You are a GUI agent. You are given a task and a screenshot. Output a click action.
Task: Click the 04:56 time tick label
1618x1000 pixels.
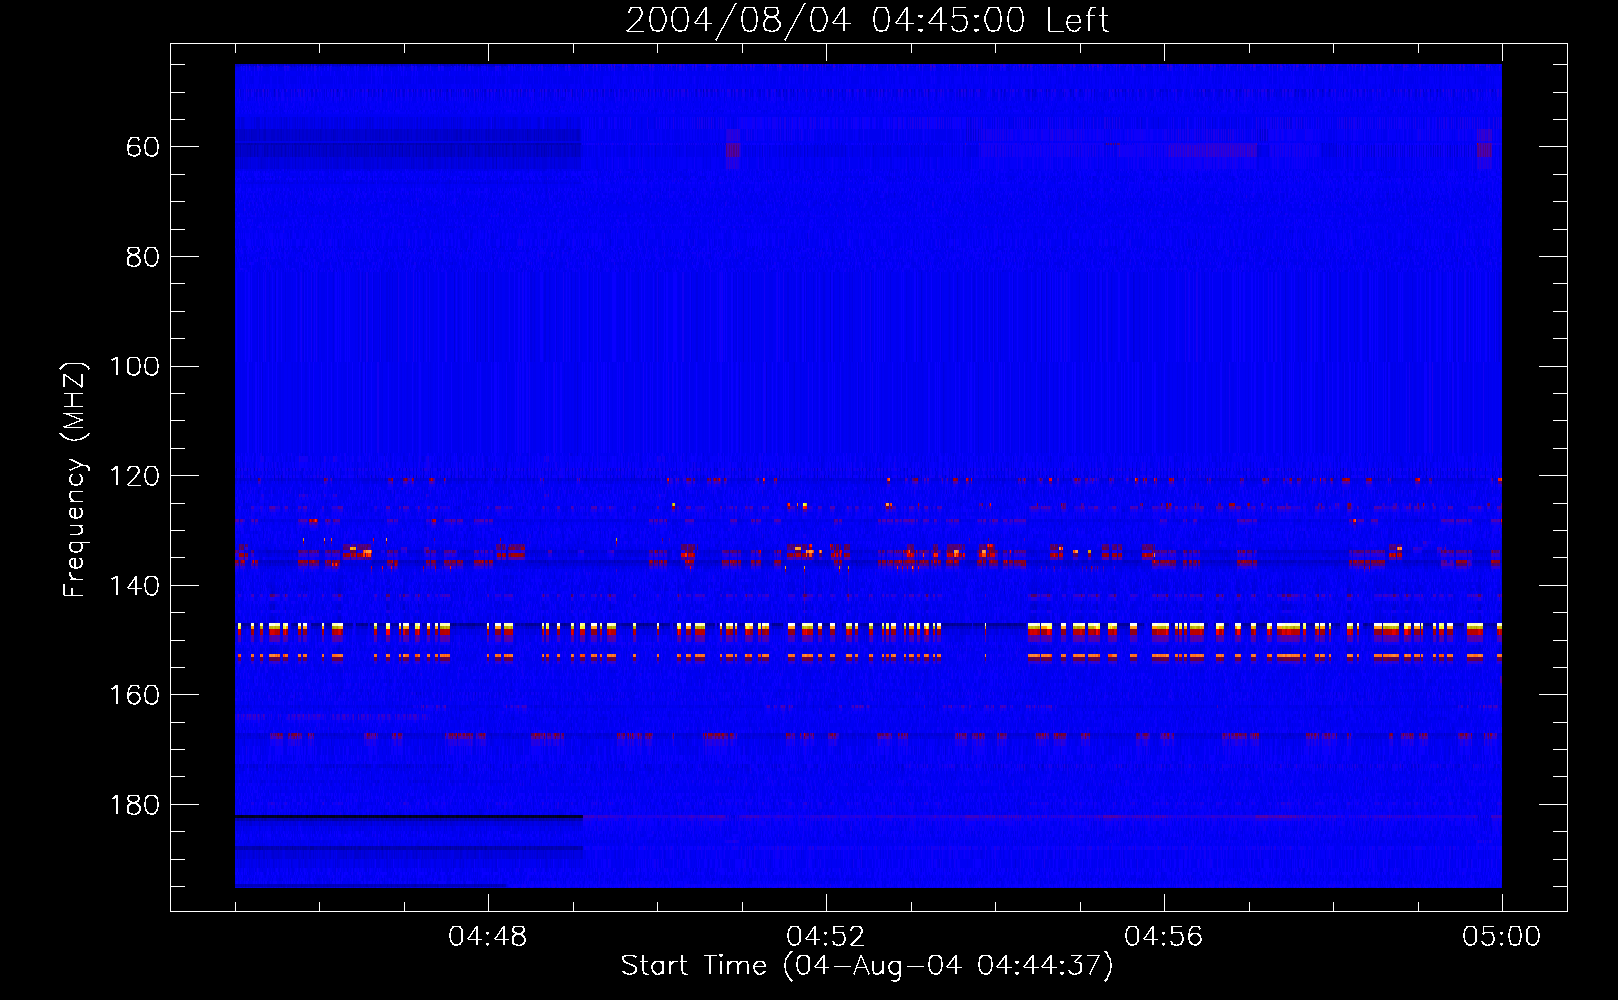[1164, 937]
